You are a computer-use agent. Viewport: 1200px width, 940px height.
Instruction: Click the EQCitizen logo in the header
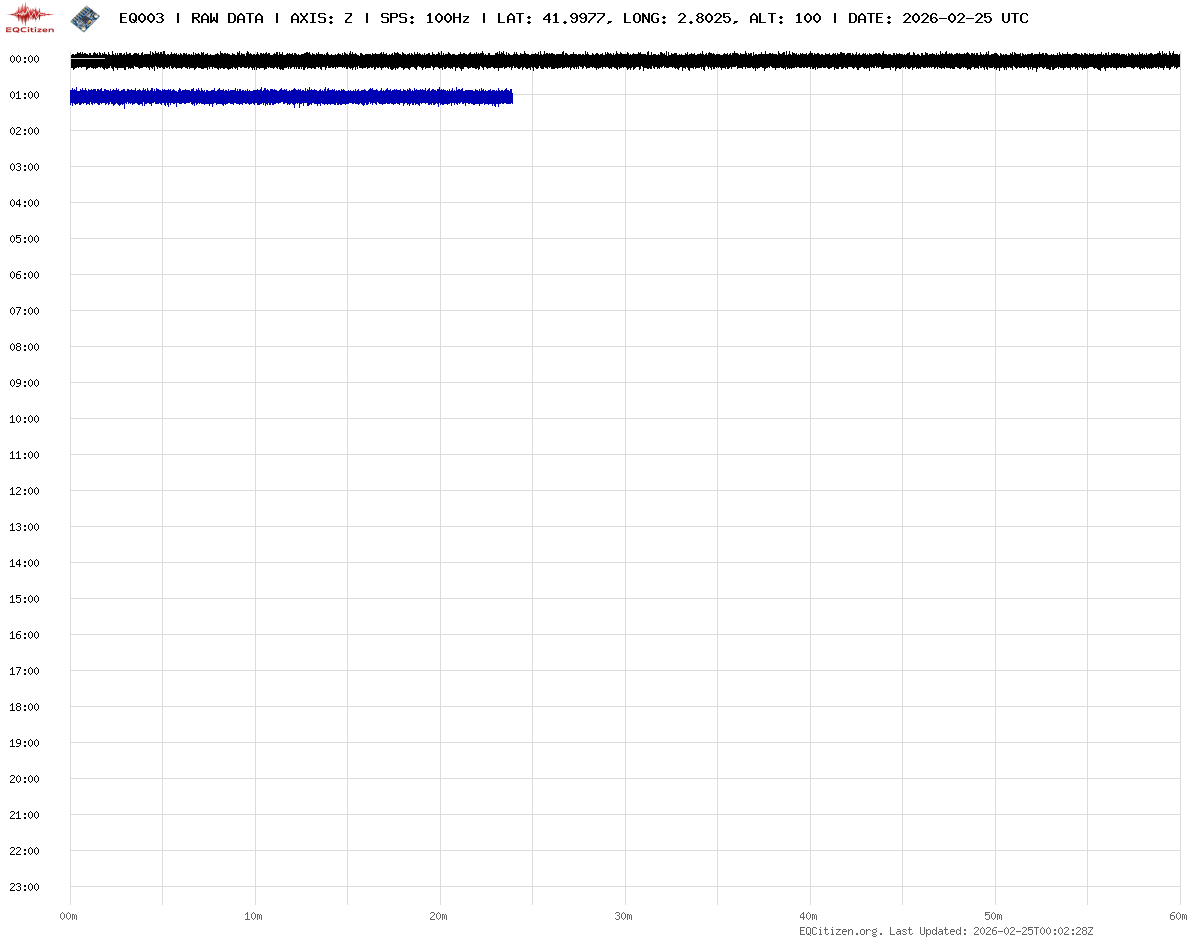(x=30, y=18)
